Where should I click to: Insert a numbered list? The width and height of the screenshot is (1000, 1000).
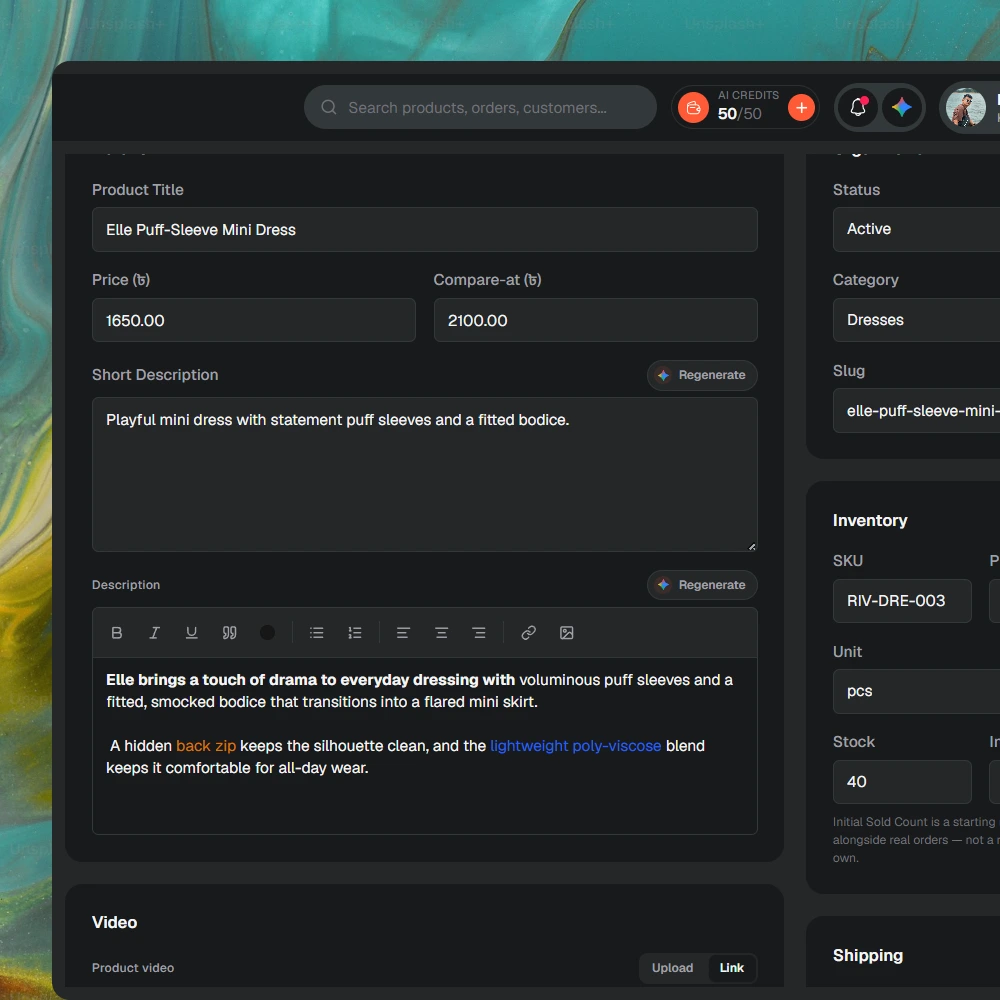pyautogui.click(x=355, y=633)
